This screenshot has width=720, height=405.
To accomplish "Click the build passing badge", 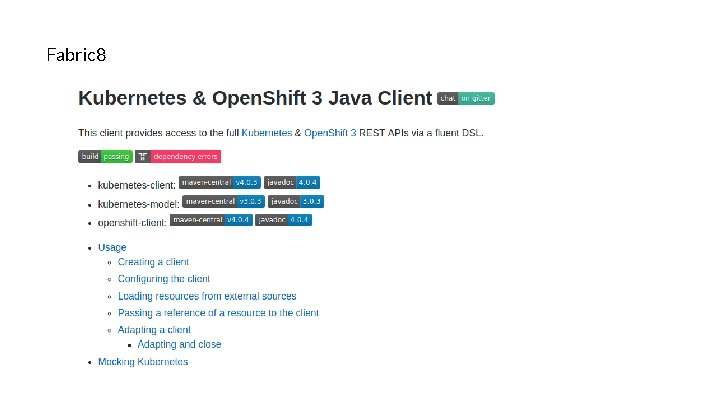I will [105, 157].
